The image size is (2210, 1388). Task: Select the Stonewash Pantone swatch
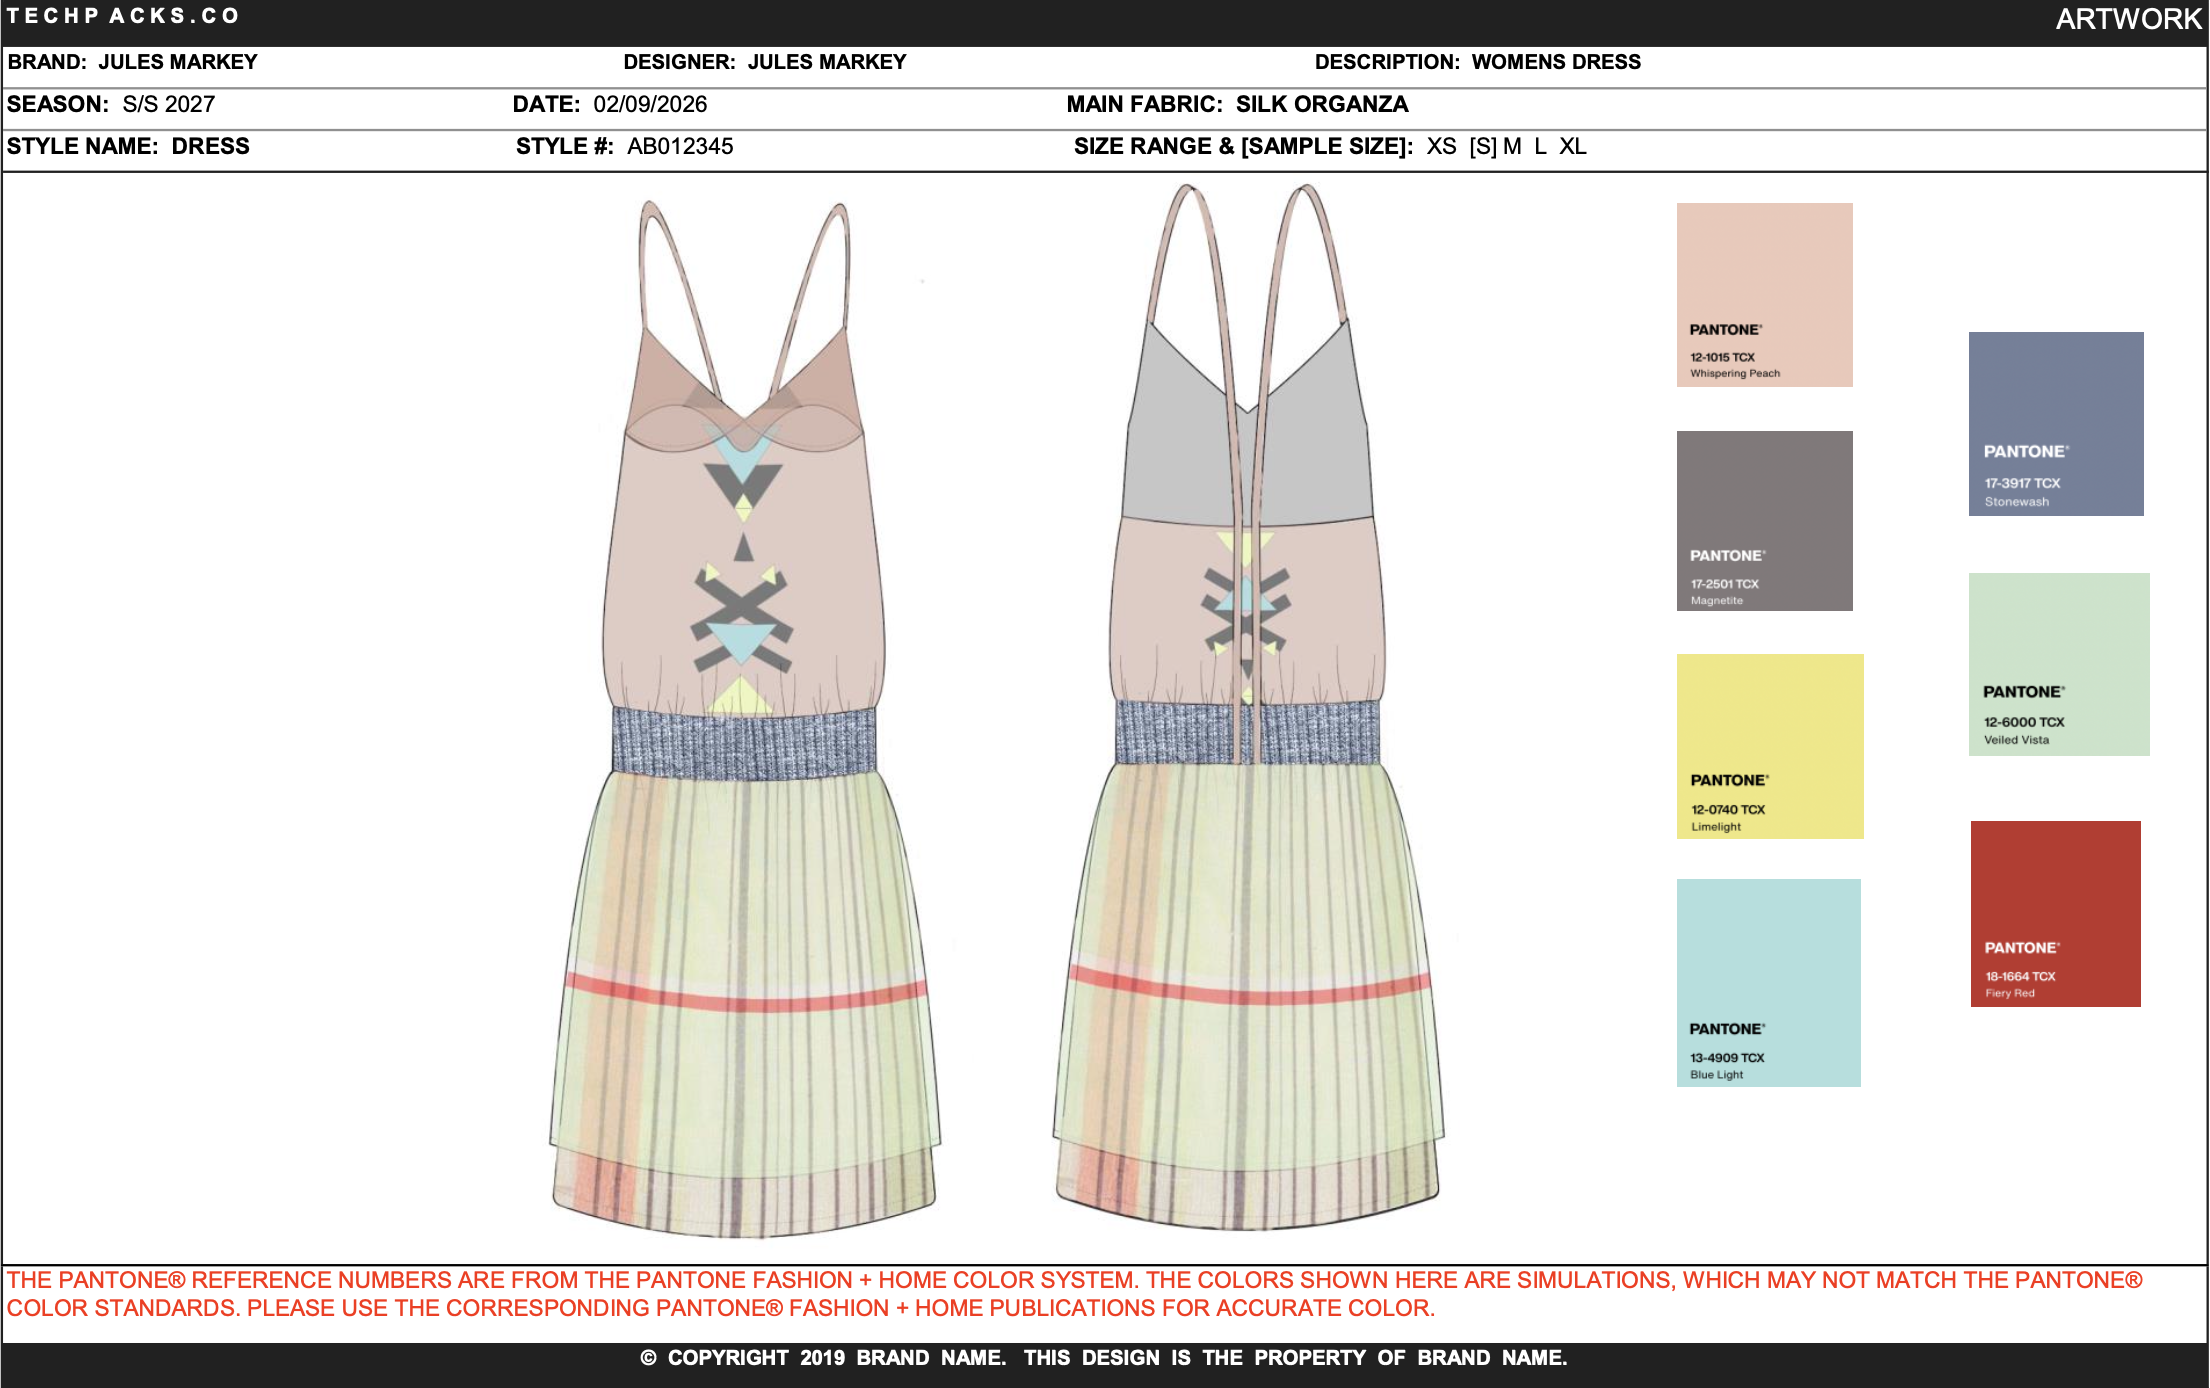[2055, 423]
